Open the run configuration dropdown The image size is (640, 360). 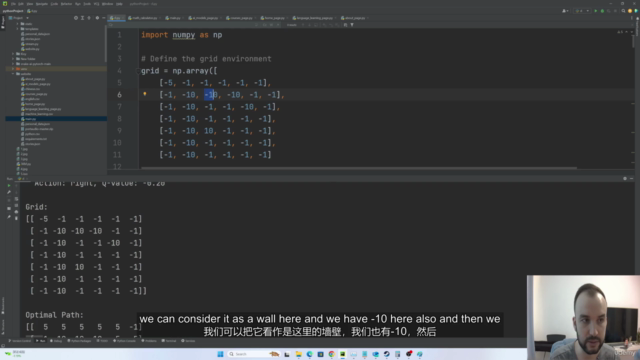click(x=582, y=11)
